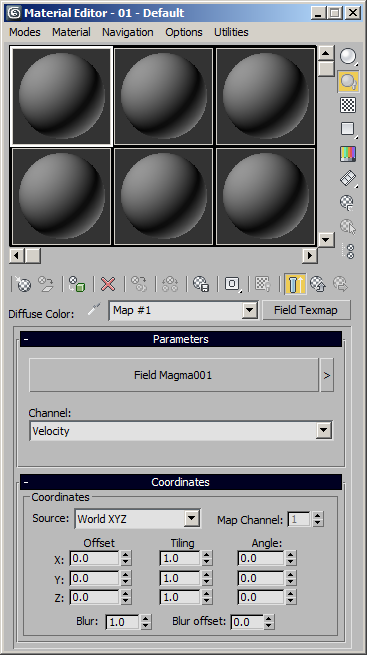367x655 pixels.
Task: Click the Z Offset input field
Action: 94,597
